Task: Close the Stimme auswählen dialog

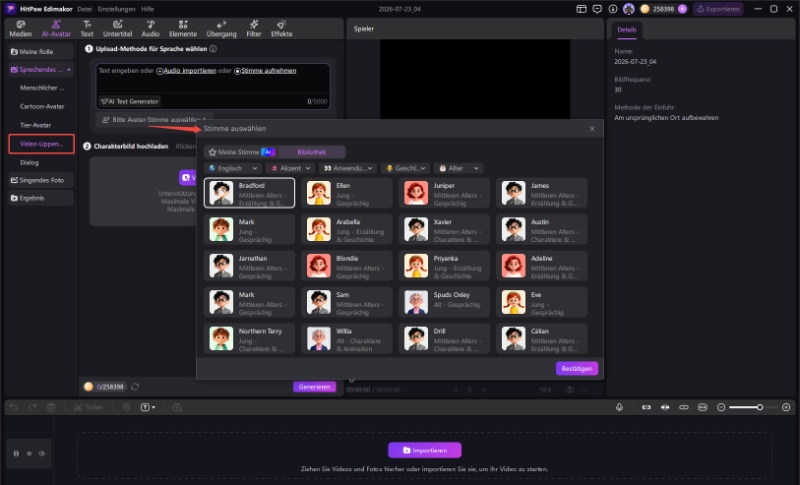Action: [x=592, y=129]
